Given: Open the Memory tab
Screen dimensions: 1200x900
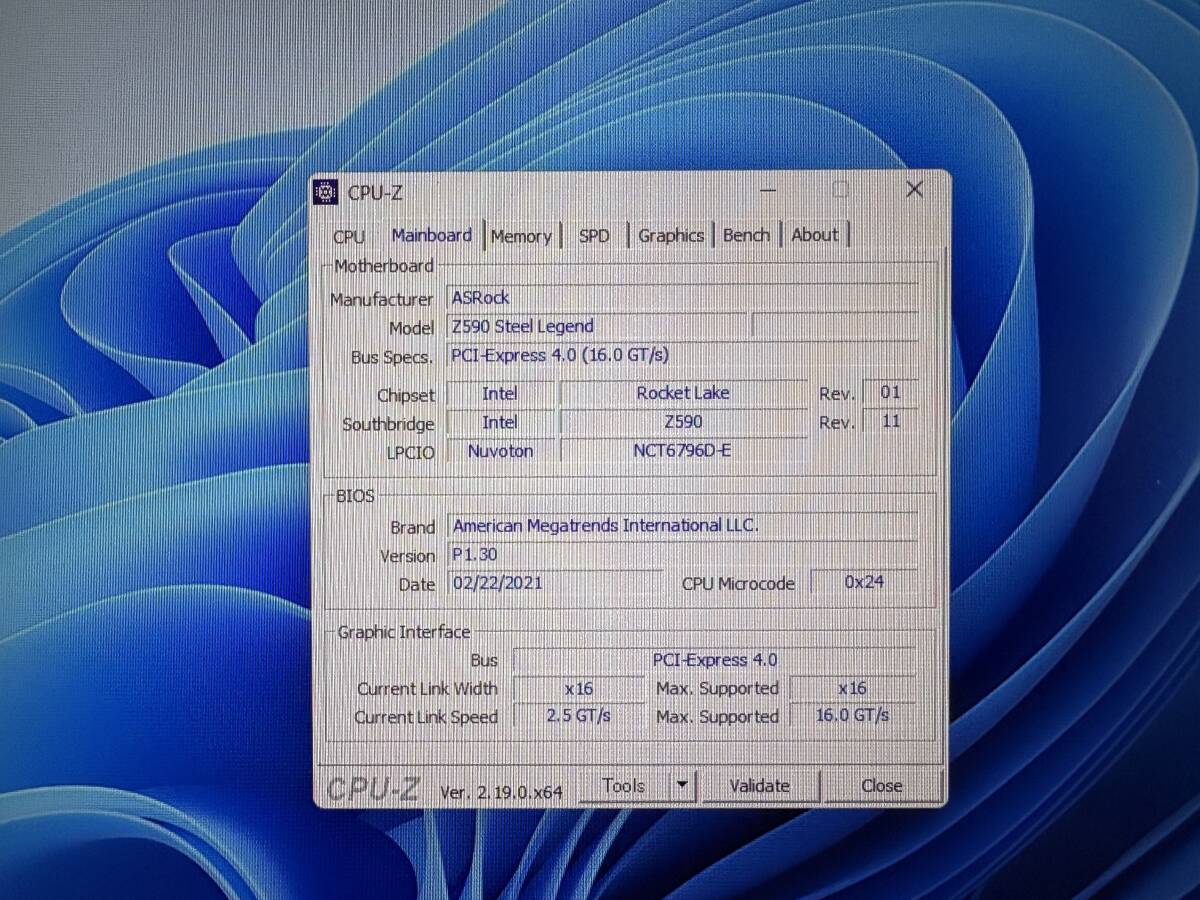Looking at the screenshot, I should pos(521,236).
